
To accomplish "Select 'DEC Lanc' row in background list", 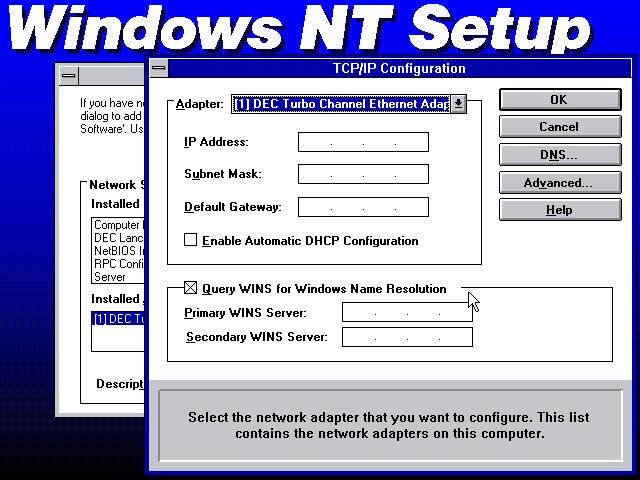I will 118,238.
